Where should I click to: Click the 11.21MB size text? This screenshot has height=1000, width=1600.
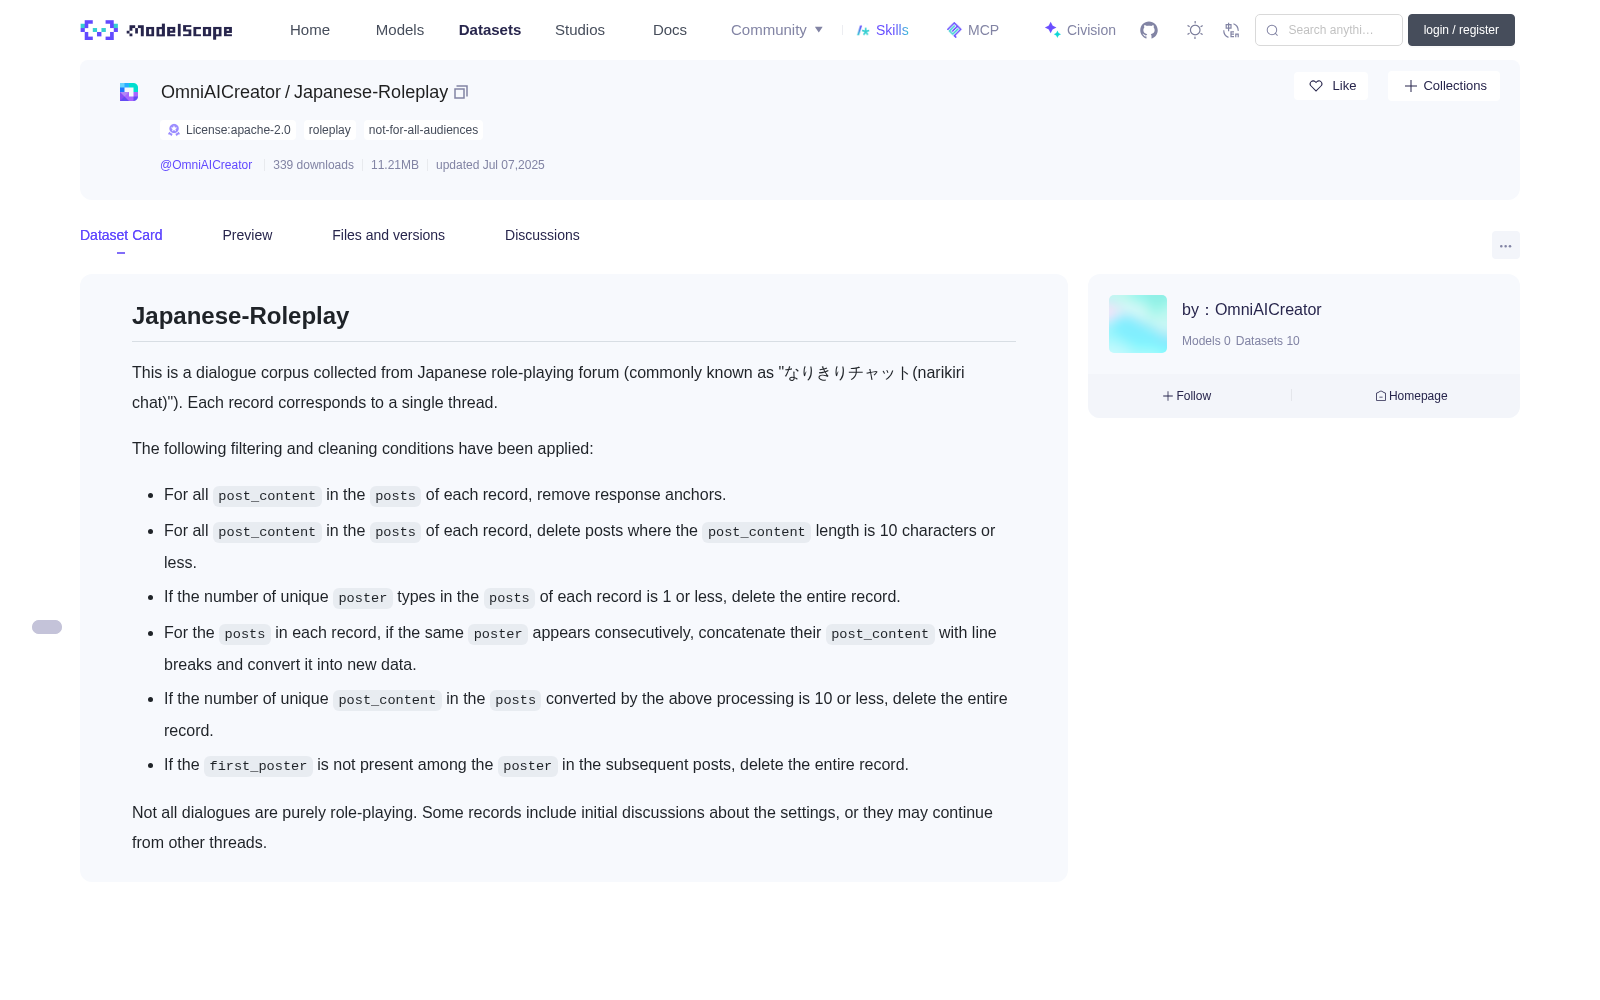[x=395, y=165]
